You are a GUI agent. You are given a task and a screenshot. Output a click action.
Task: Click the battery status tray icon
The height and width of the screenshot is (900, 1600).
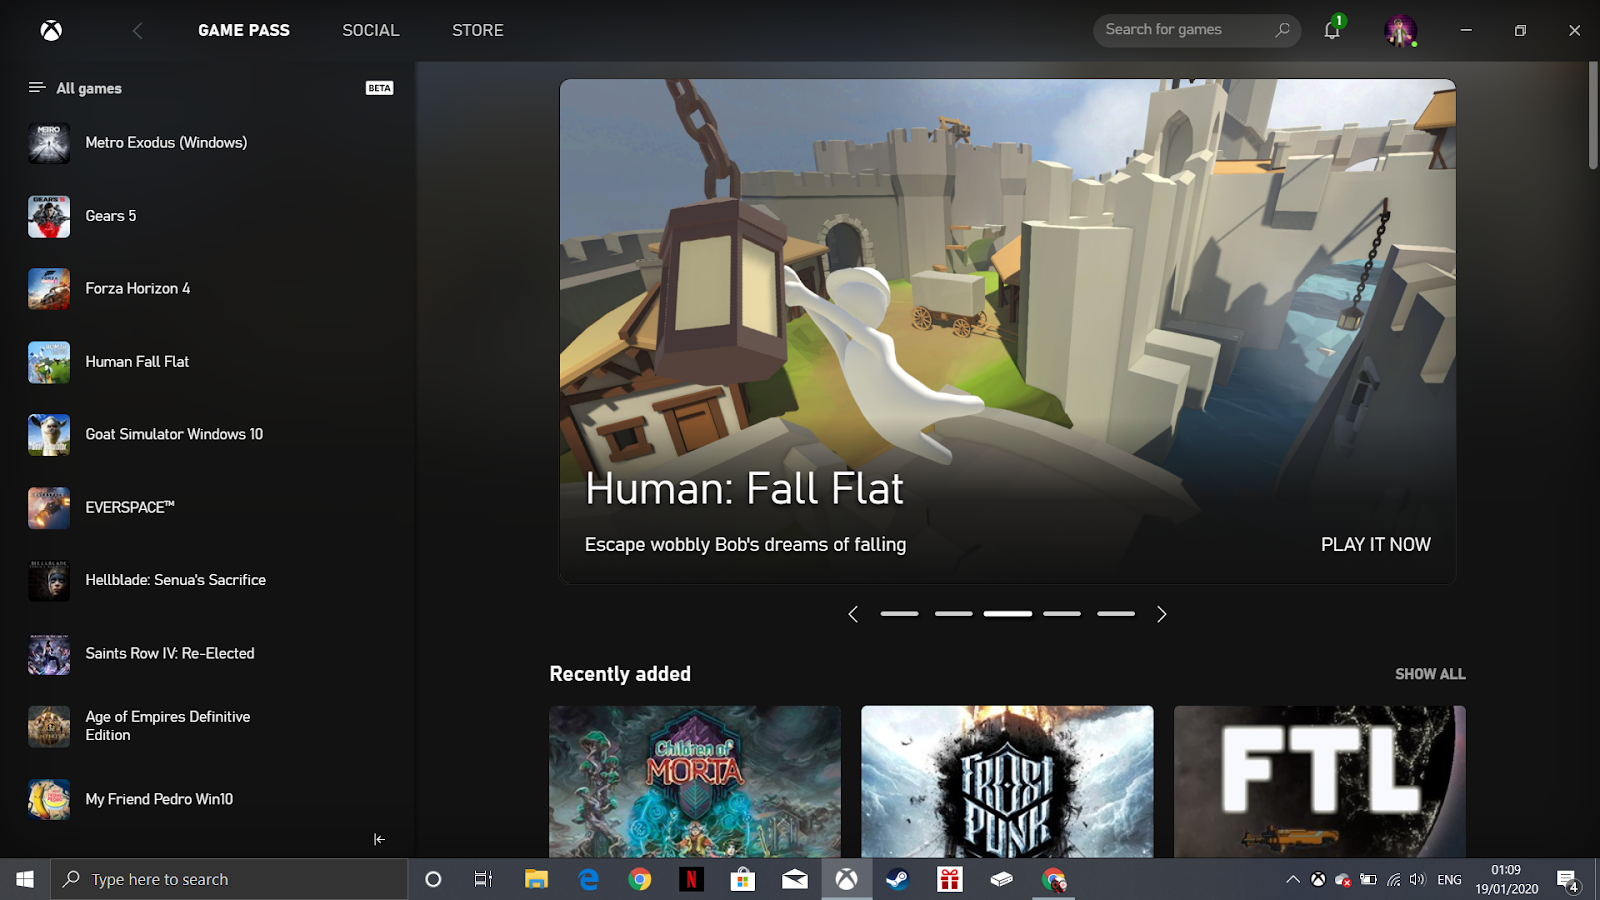[x=1368, y=880]
